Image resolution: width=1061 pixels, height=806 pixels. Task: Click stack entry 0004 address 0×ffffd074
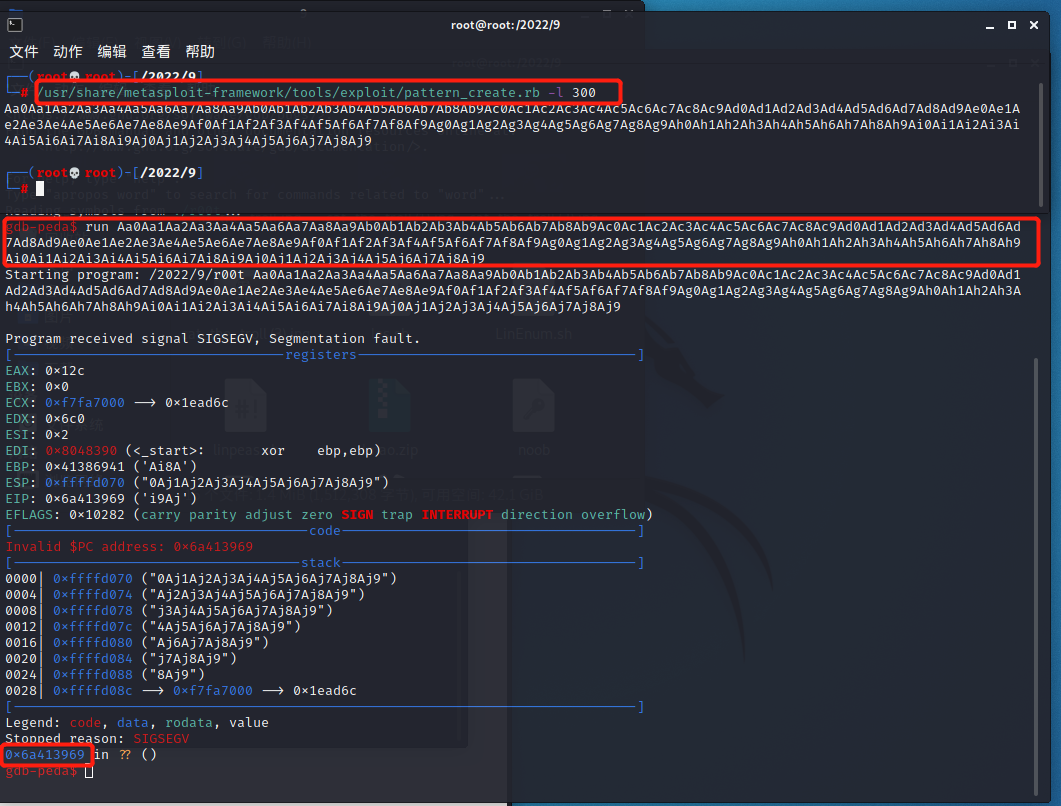[93, 595]
